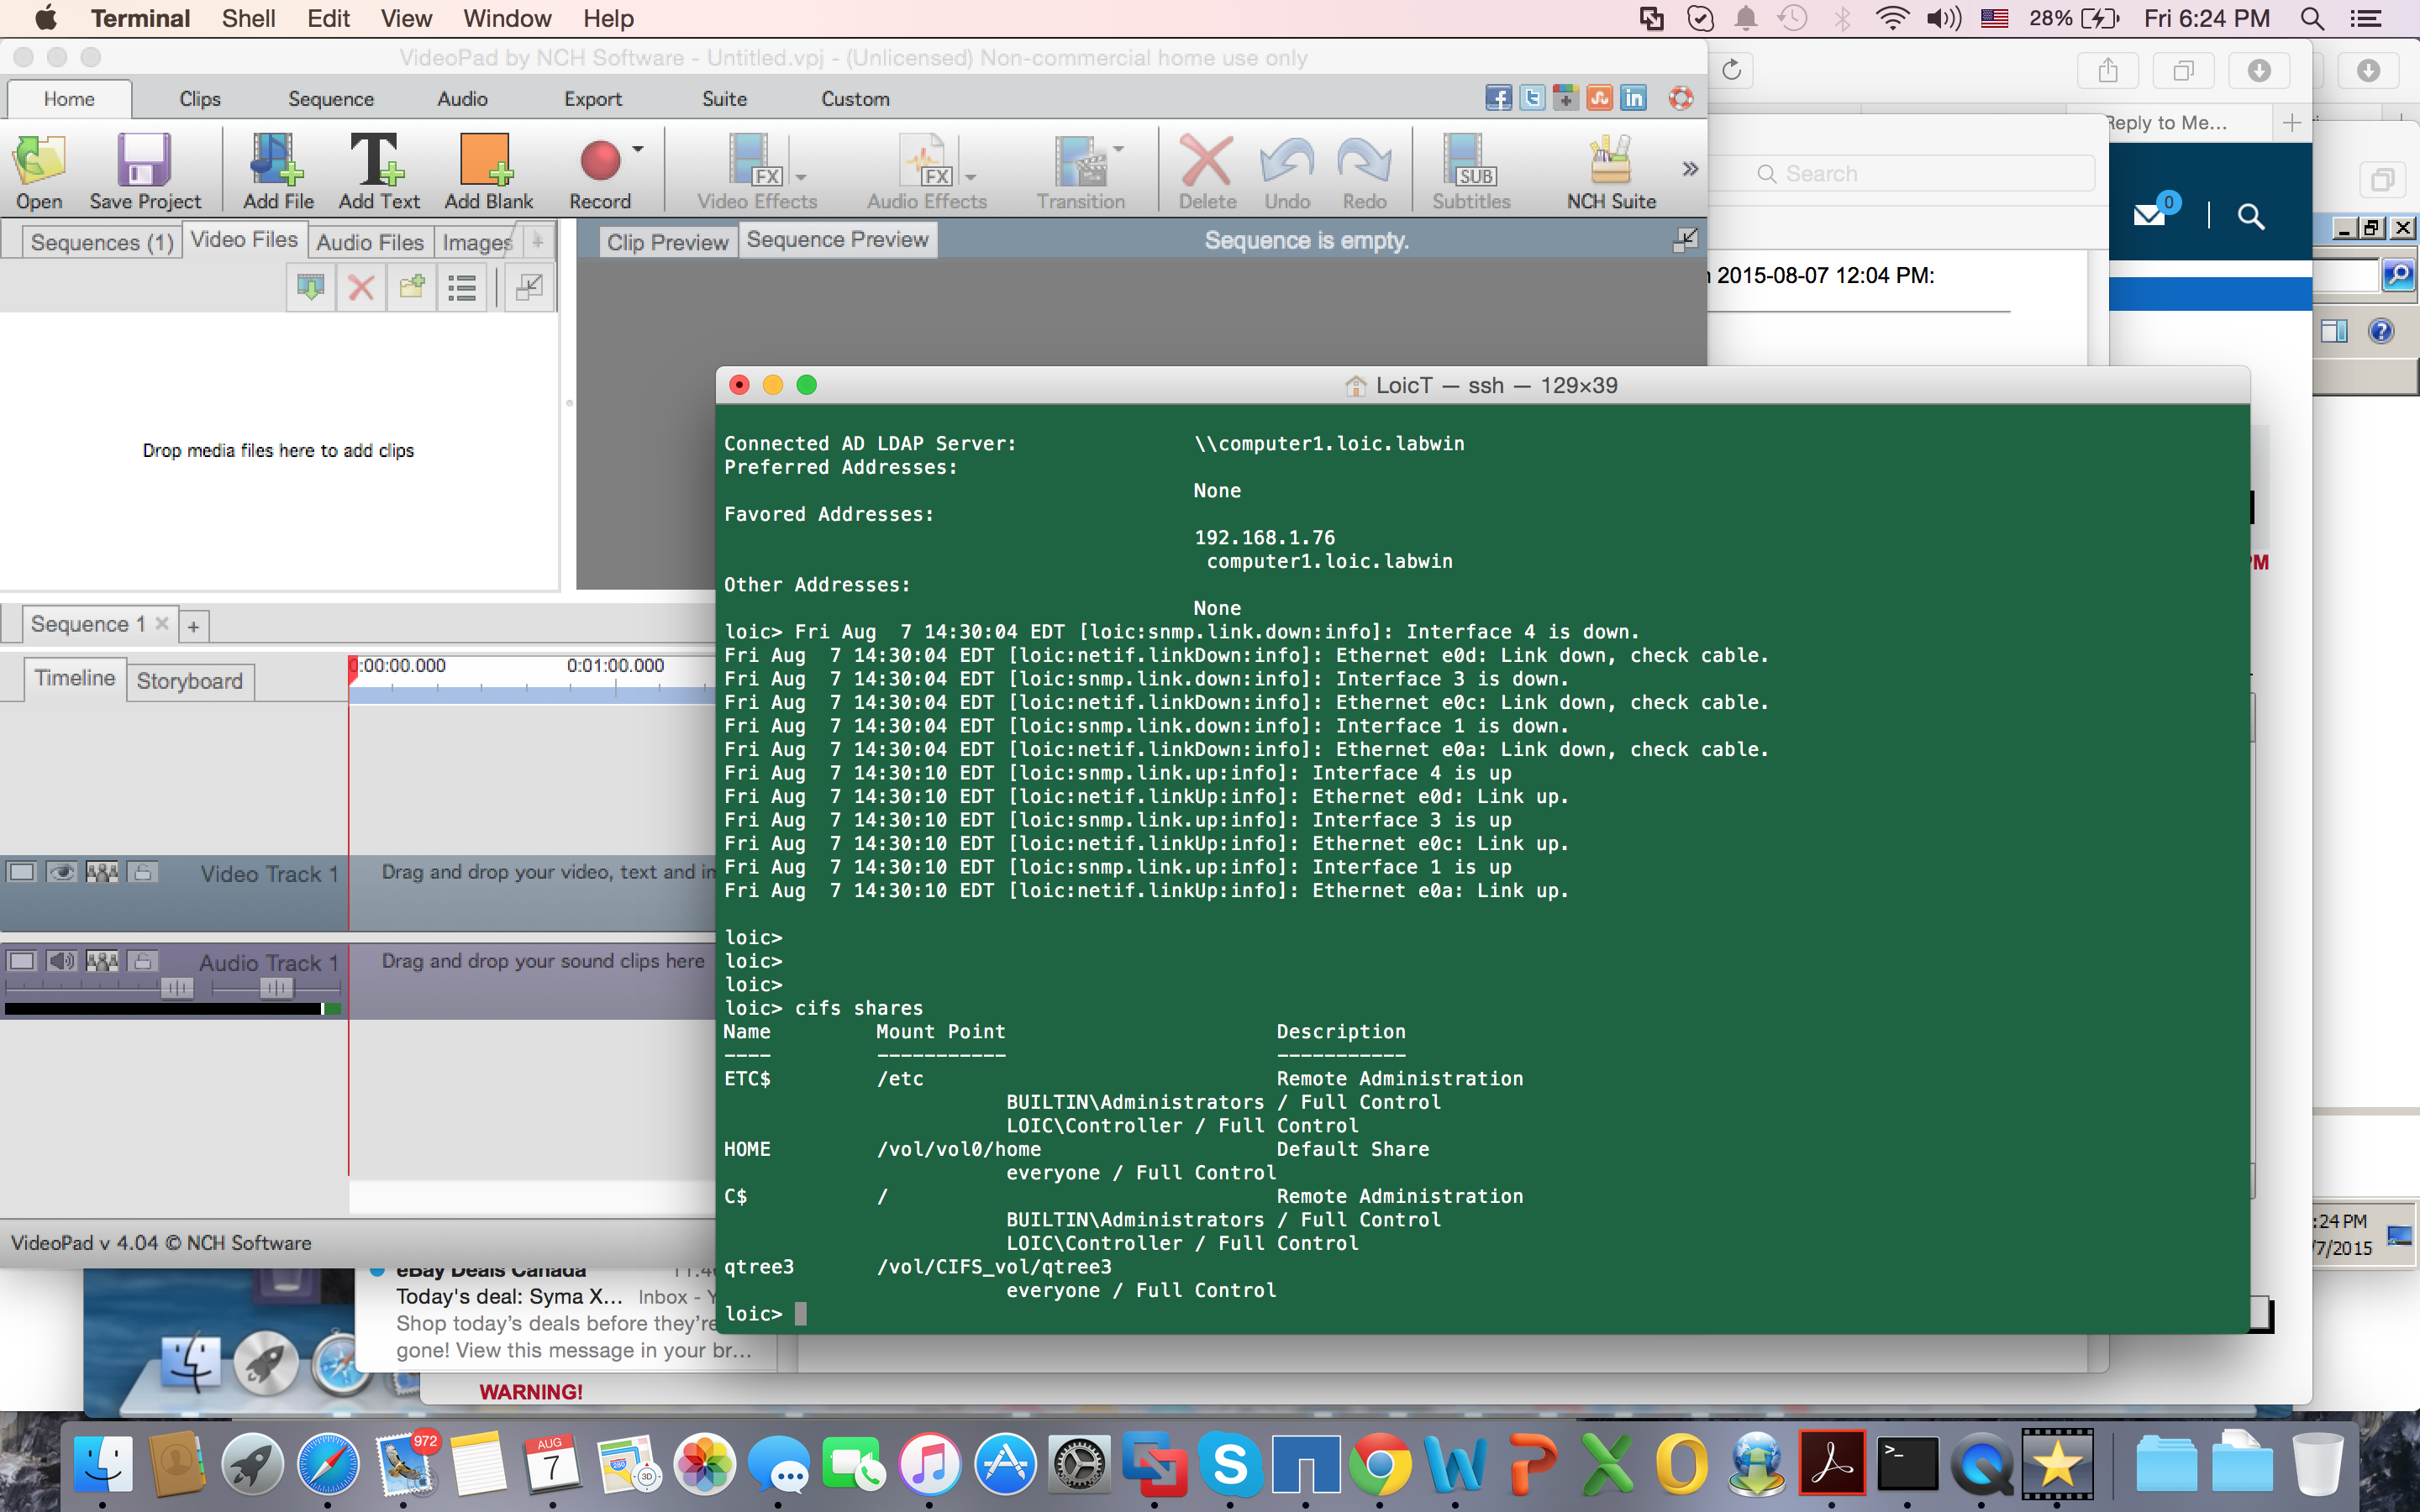Expand the Video Effects dropdown arrow

coord(801,177)
